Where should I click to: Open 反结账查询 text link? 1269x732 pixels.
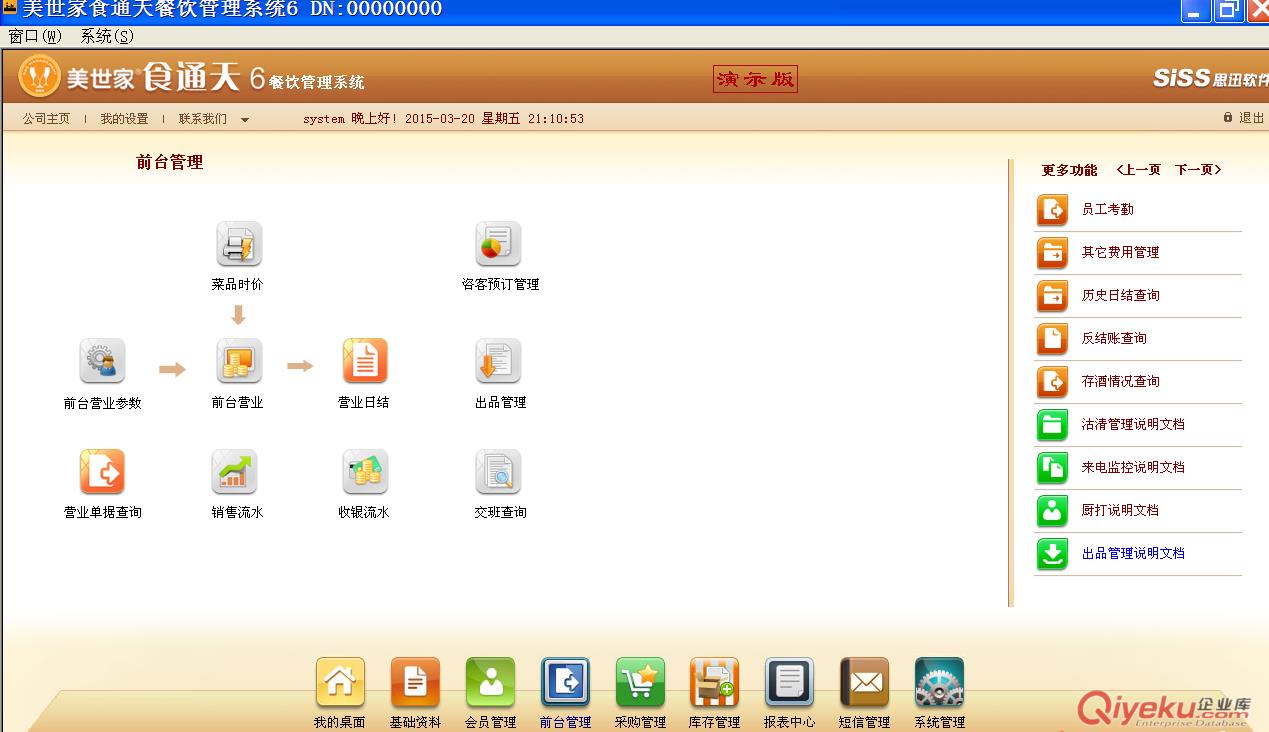point(1114,339)
